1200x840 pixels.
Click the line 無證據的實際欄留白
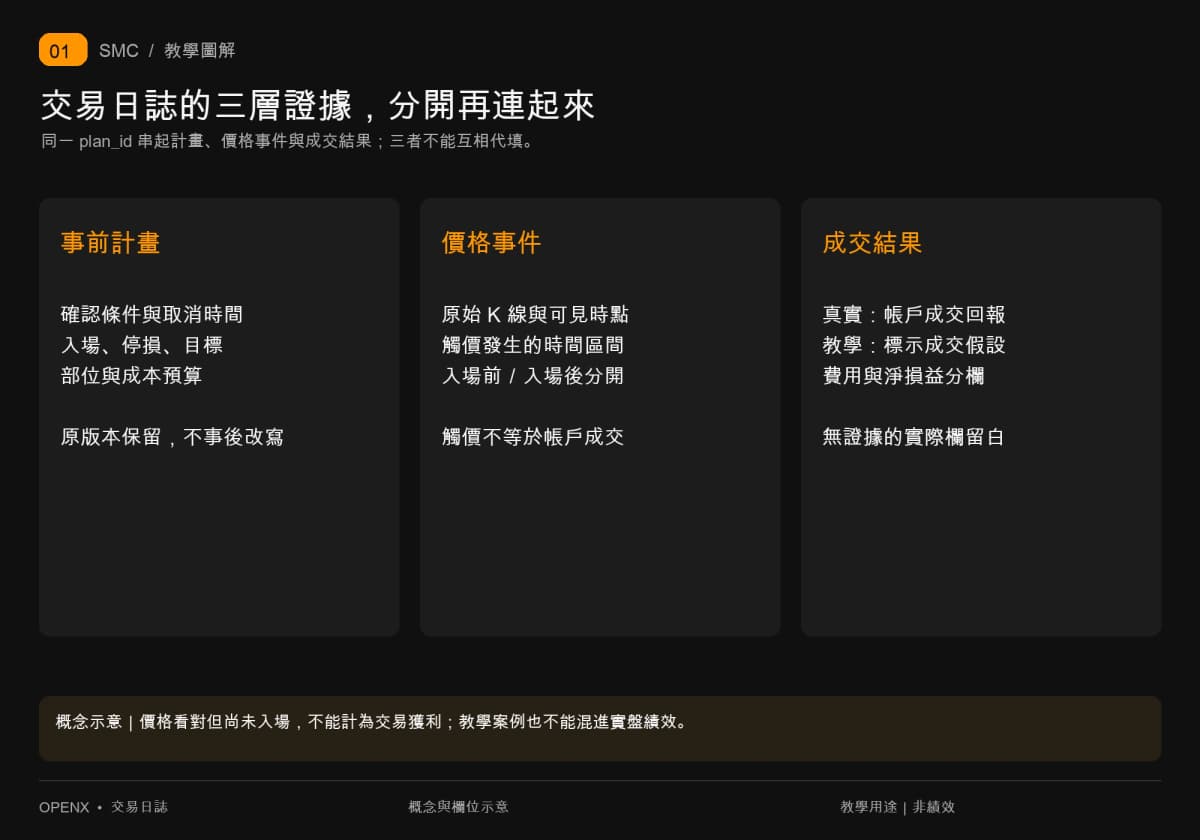[x=914, y=437]
